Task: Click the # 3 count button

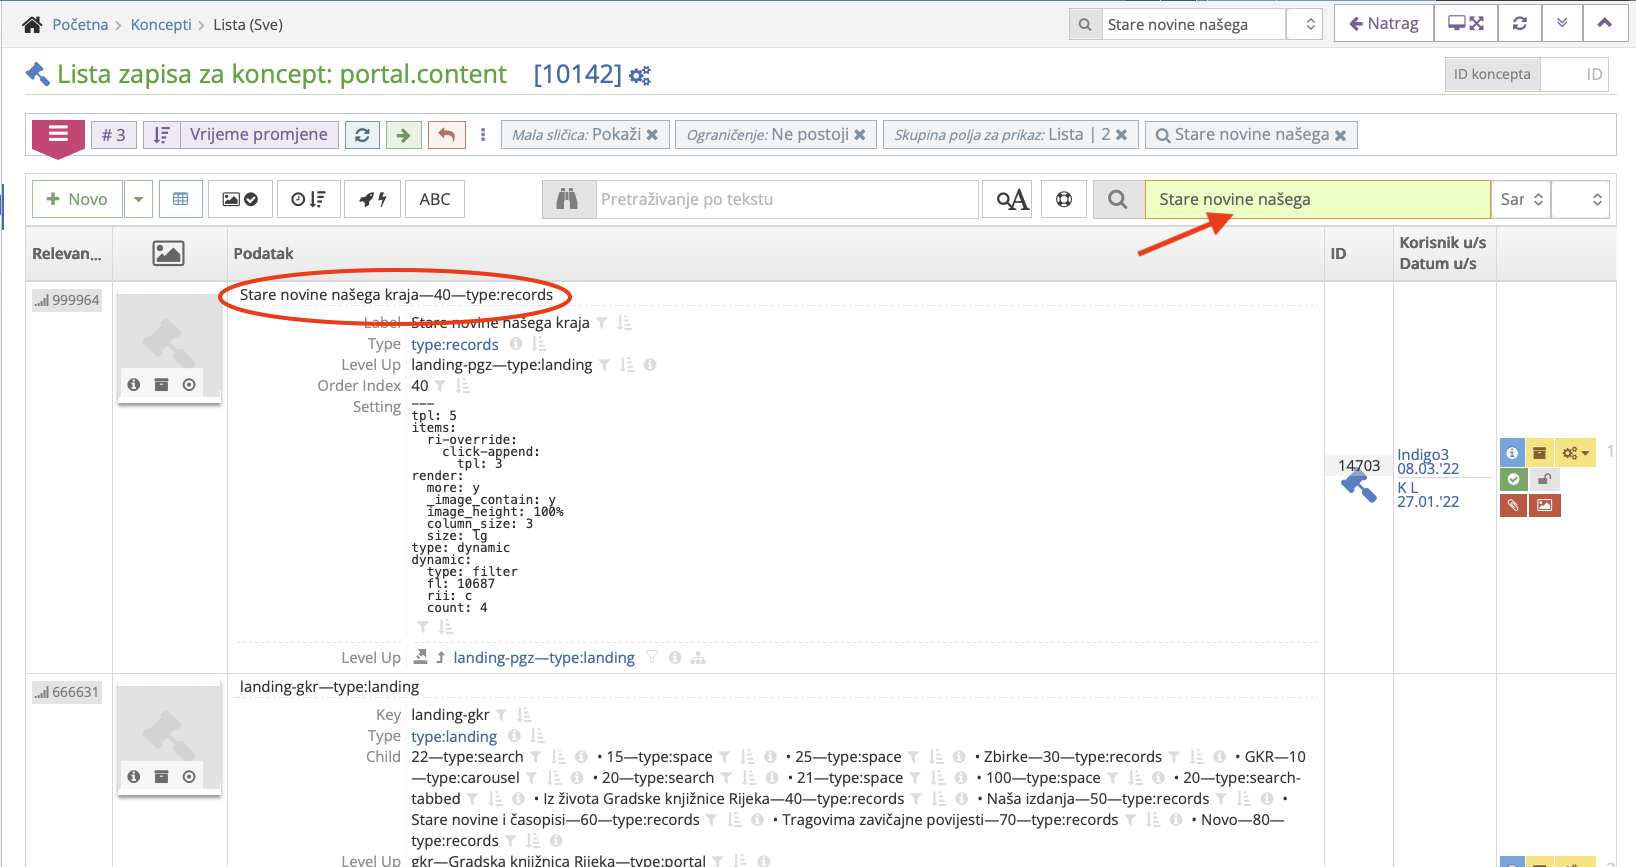Action: click(x=114, y=135)
